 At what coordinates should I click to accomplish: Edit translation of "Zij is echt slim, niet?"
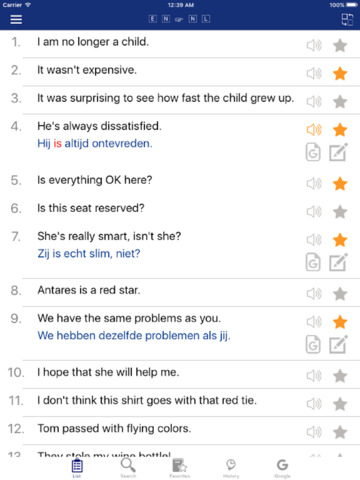338,262
